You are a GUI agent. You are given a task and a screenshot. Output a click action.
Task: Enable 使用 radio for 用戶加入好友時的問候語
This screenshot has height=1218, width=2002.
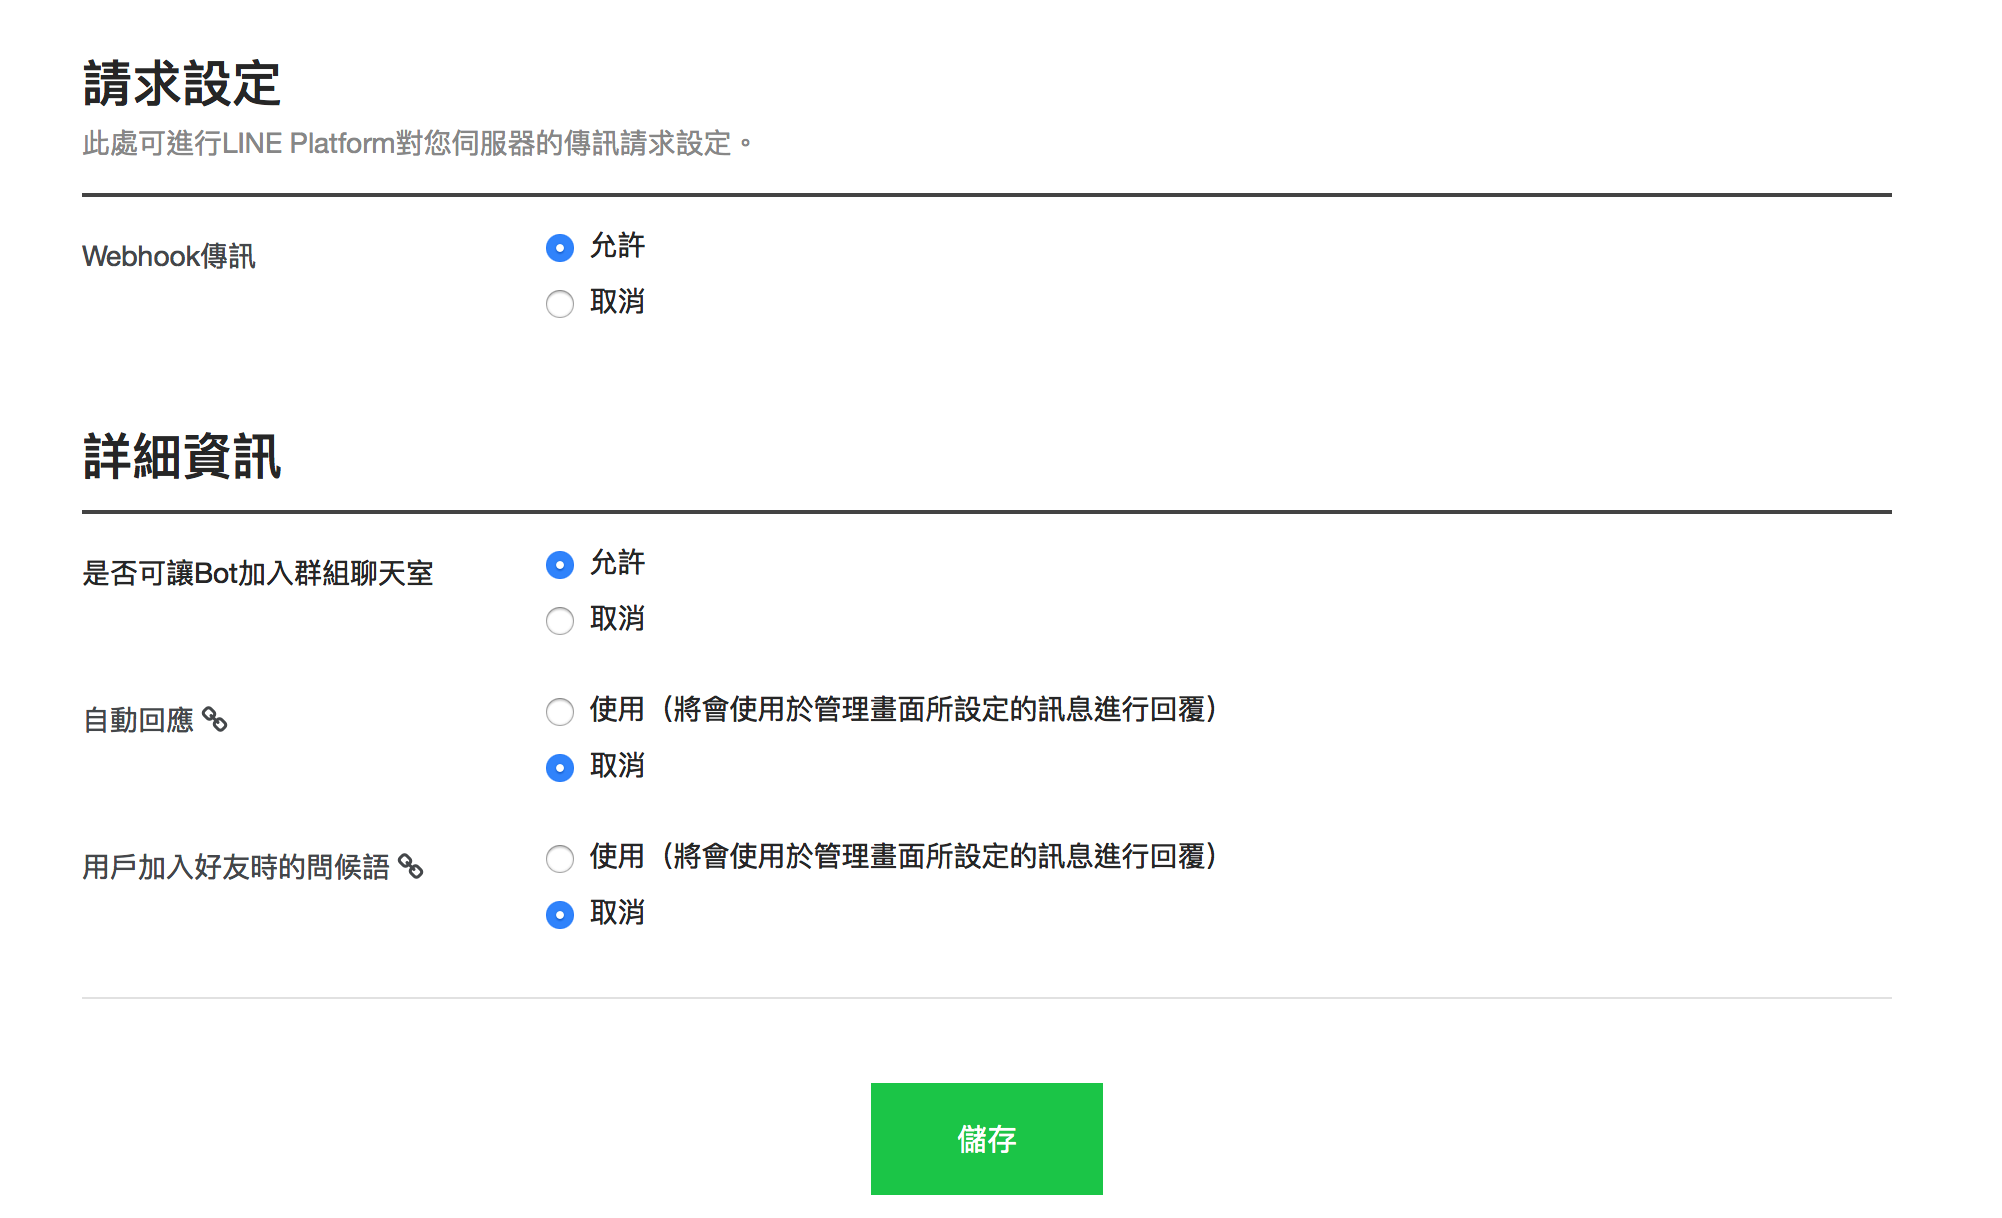tap(560, 858)
